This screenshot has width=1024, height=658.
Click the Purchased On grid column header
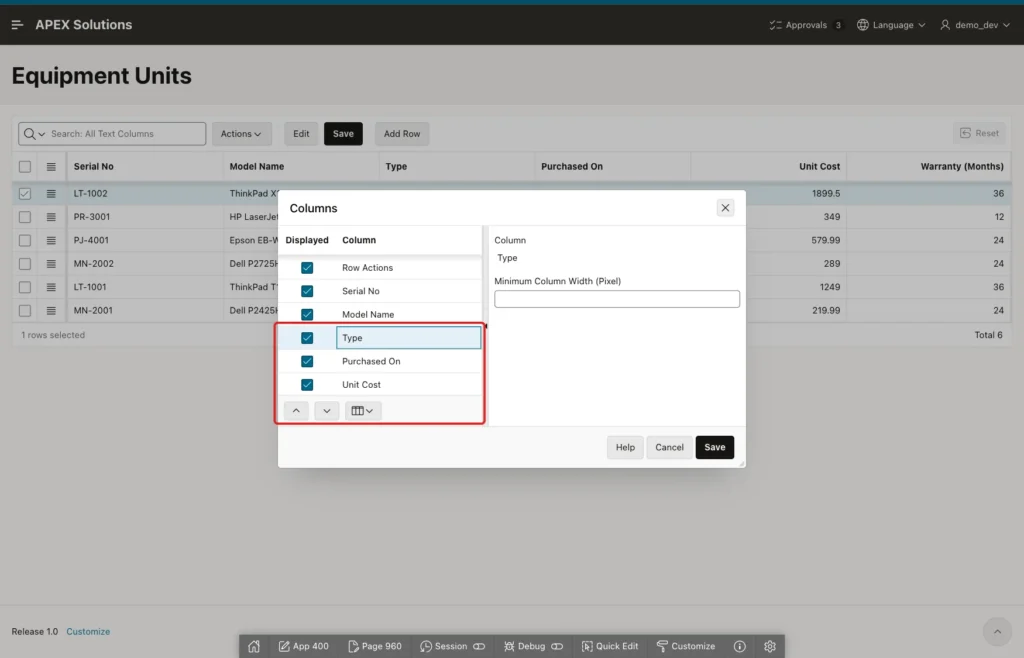click(612, 166)
